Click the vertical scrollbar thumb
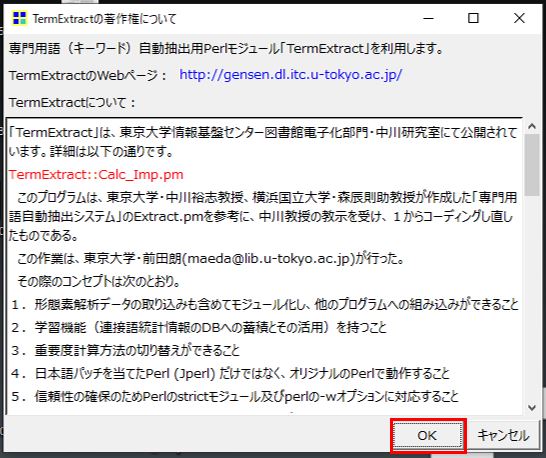546x458 pixels. [x=532, y=165]
